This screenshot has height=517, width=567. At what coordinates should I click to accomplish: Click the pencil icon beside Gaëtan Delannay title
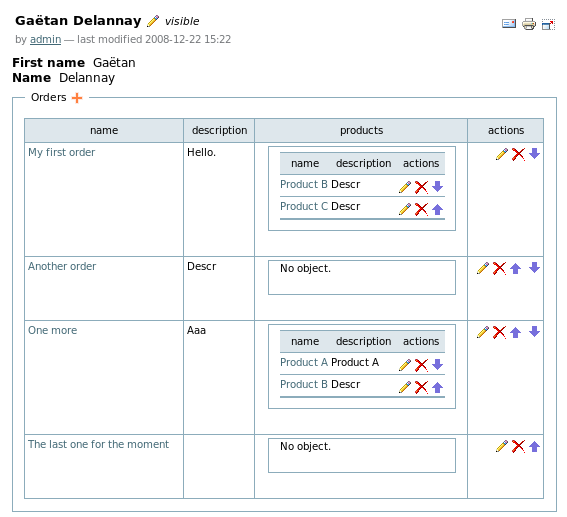(x=153, y=21)
